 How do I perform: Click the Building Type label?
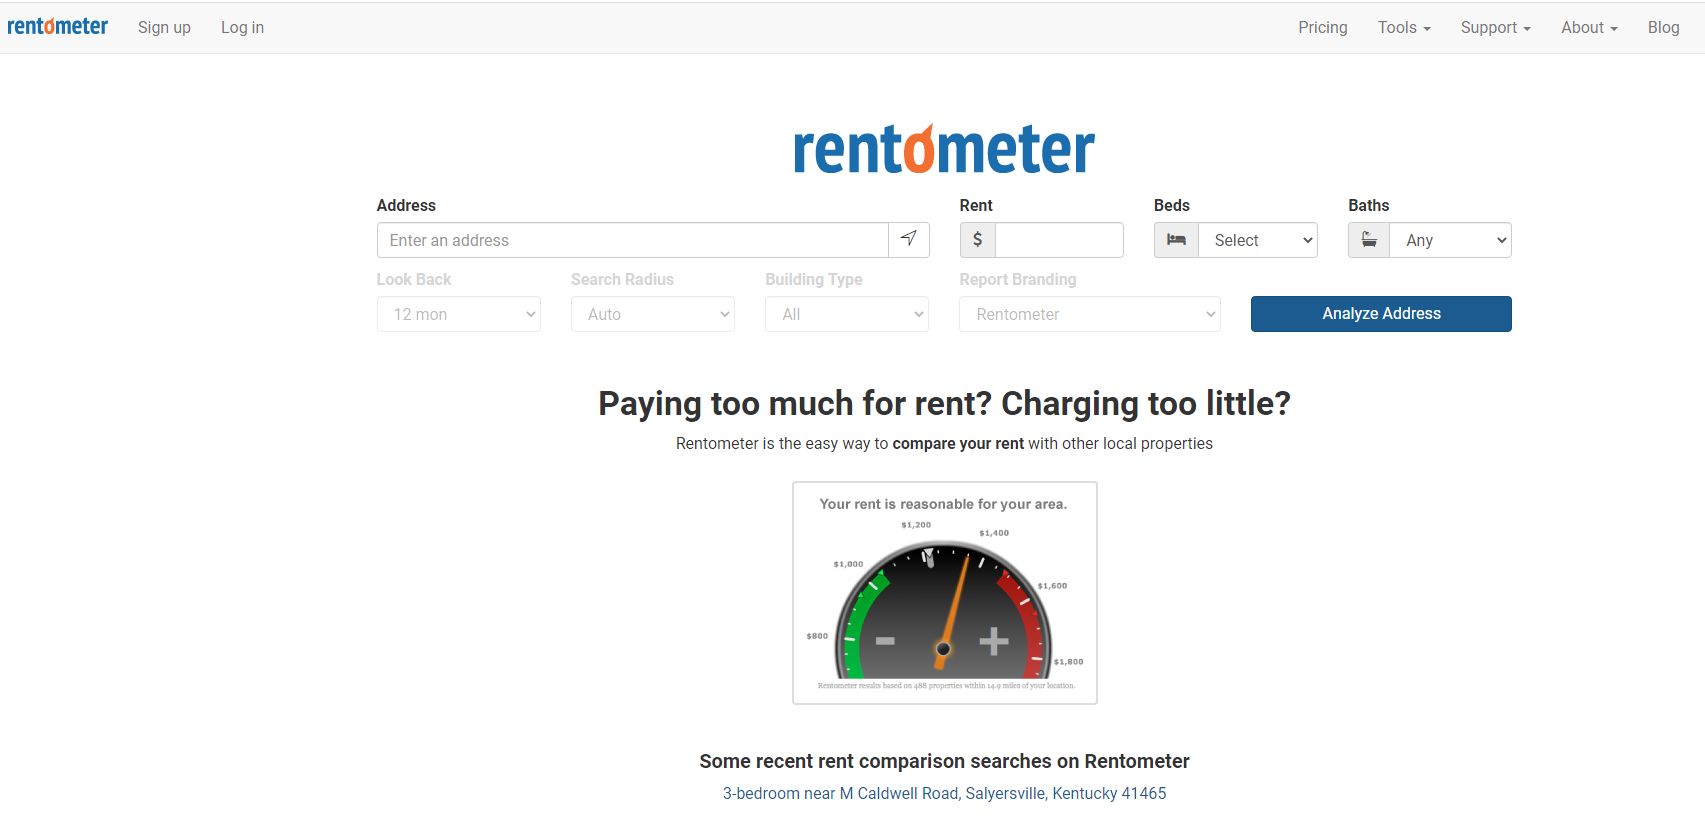[x=814, y=279]
